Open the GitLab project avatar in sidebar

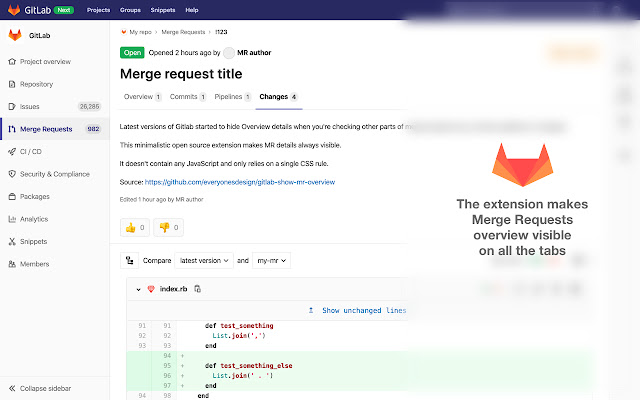coord(15,36)
